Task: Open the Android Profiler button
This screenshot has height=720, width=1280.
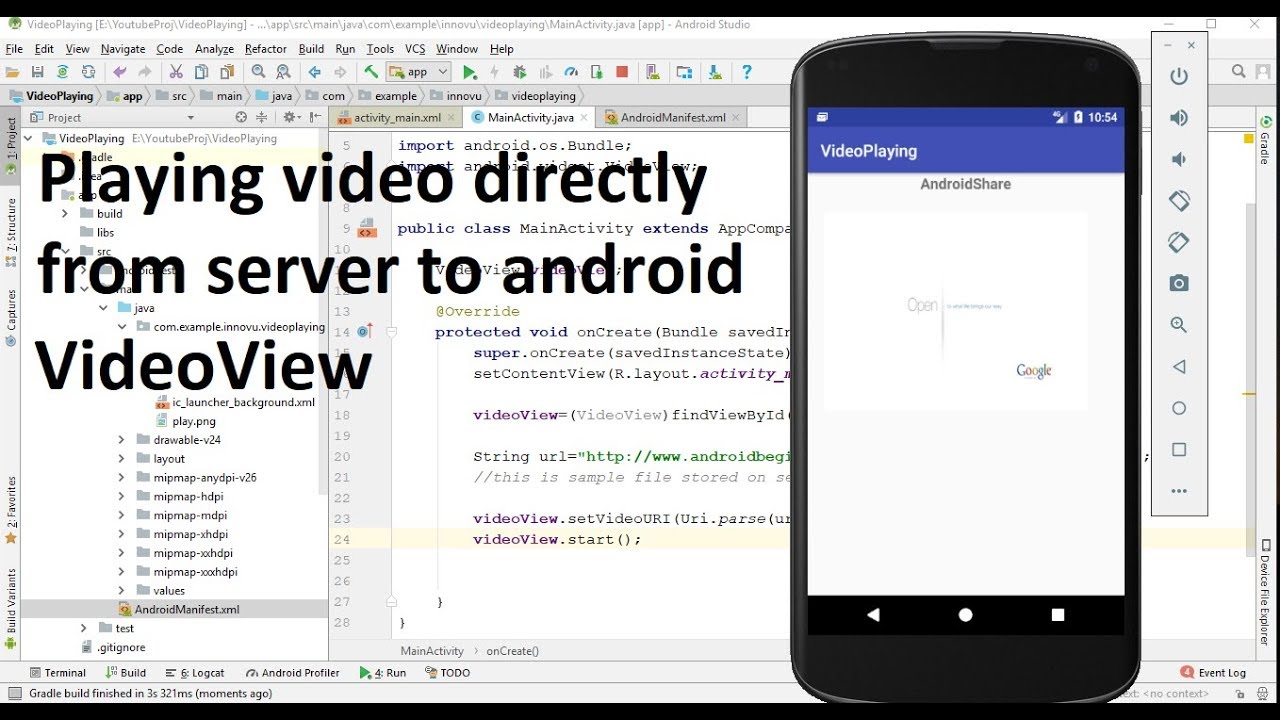Action: click(293, 673)
